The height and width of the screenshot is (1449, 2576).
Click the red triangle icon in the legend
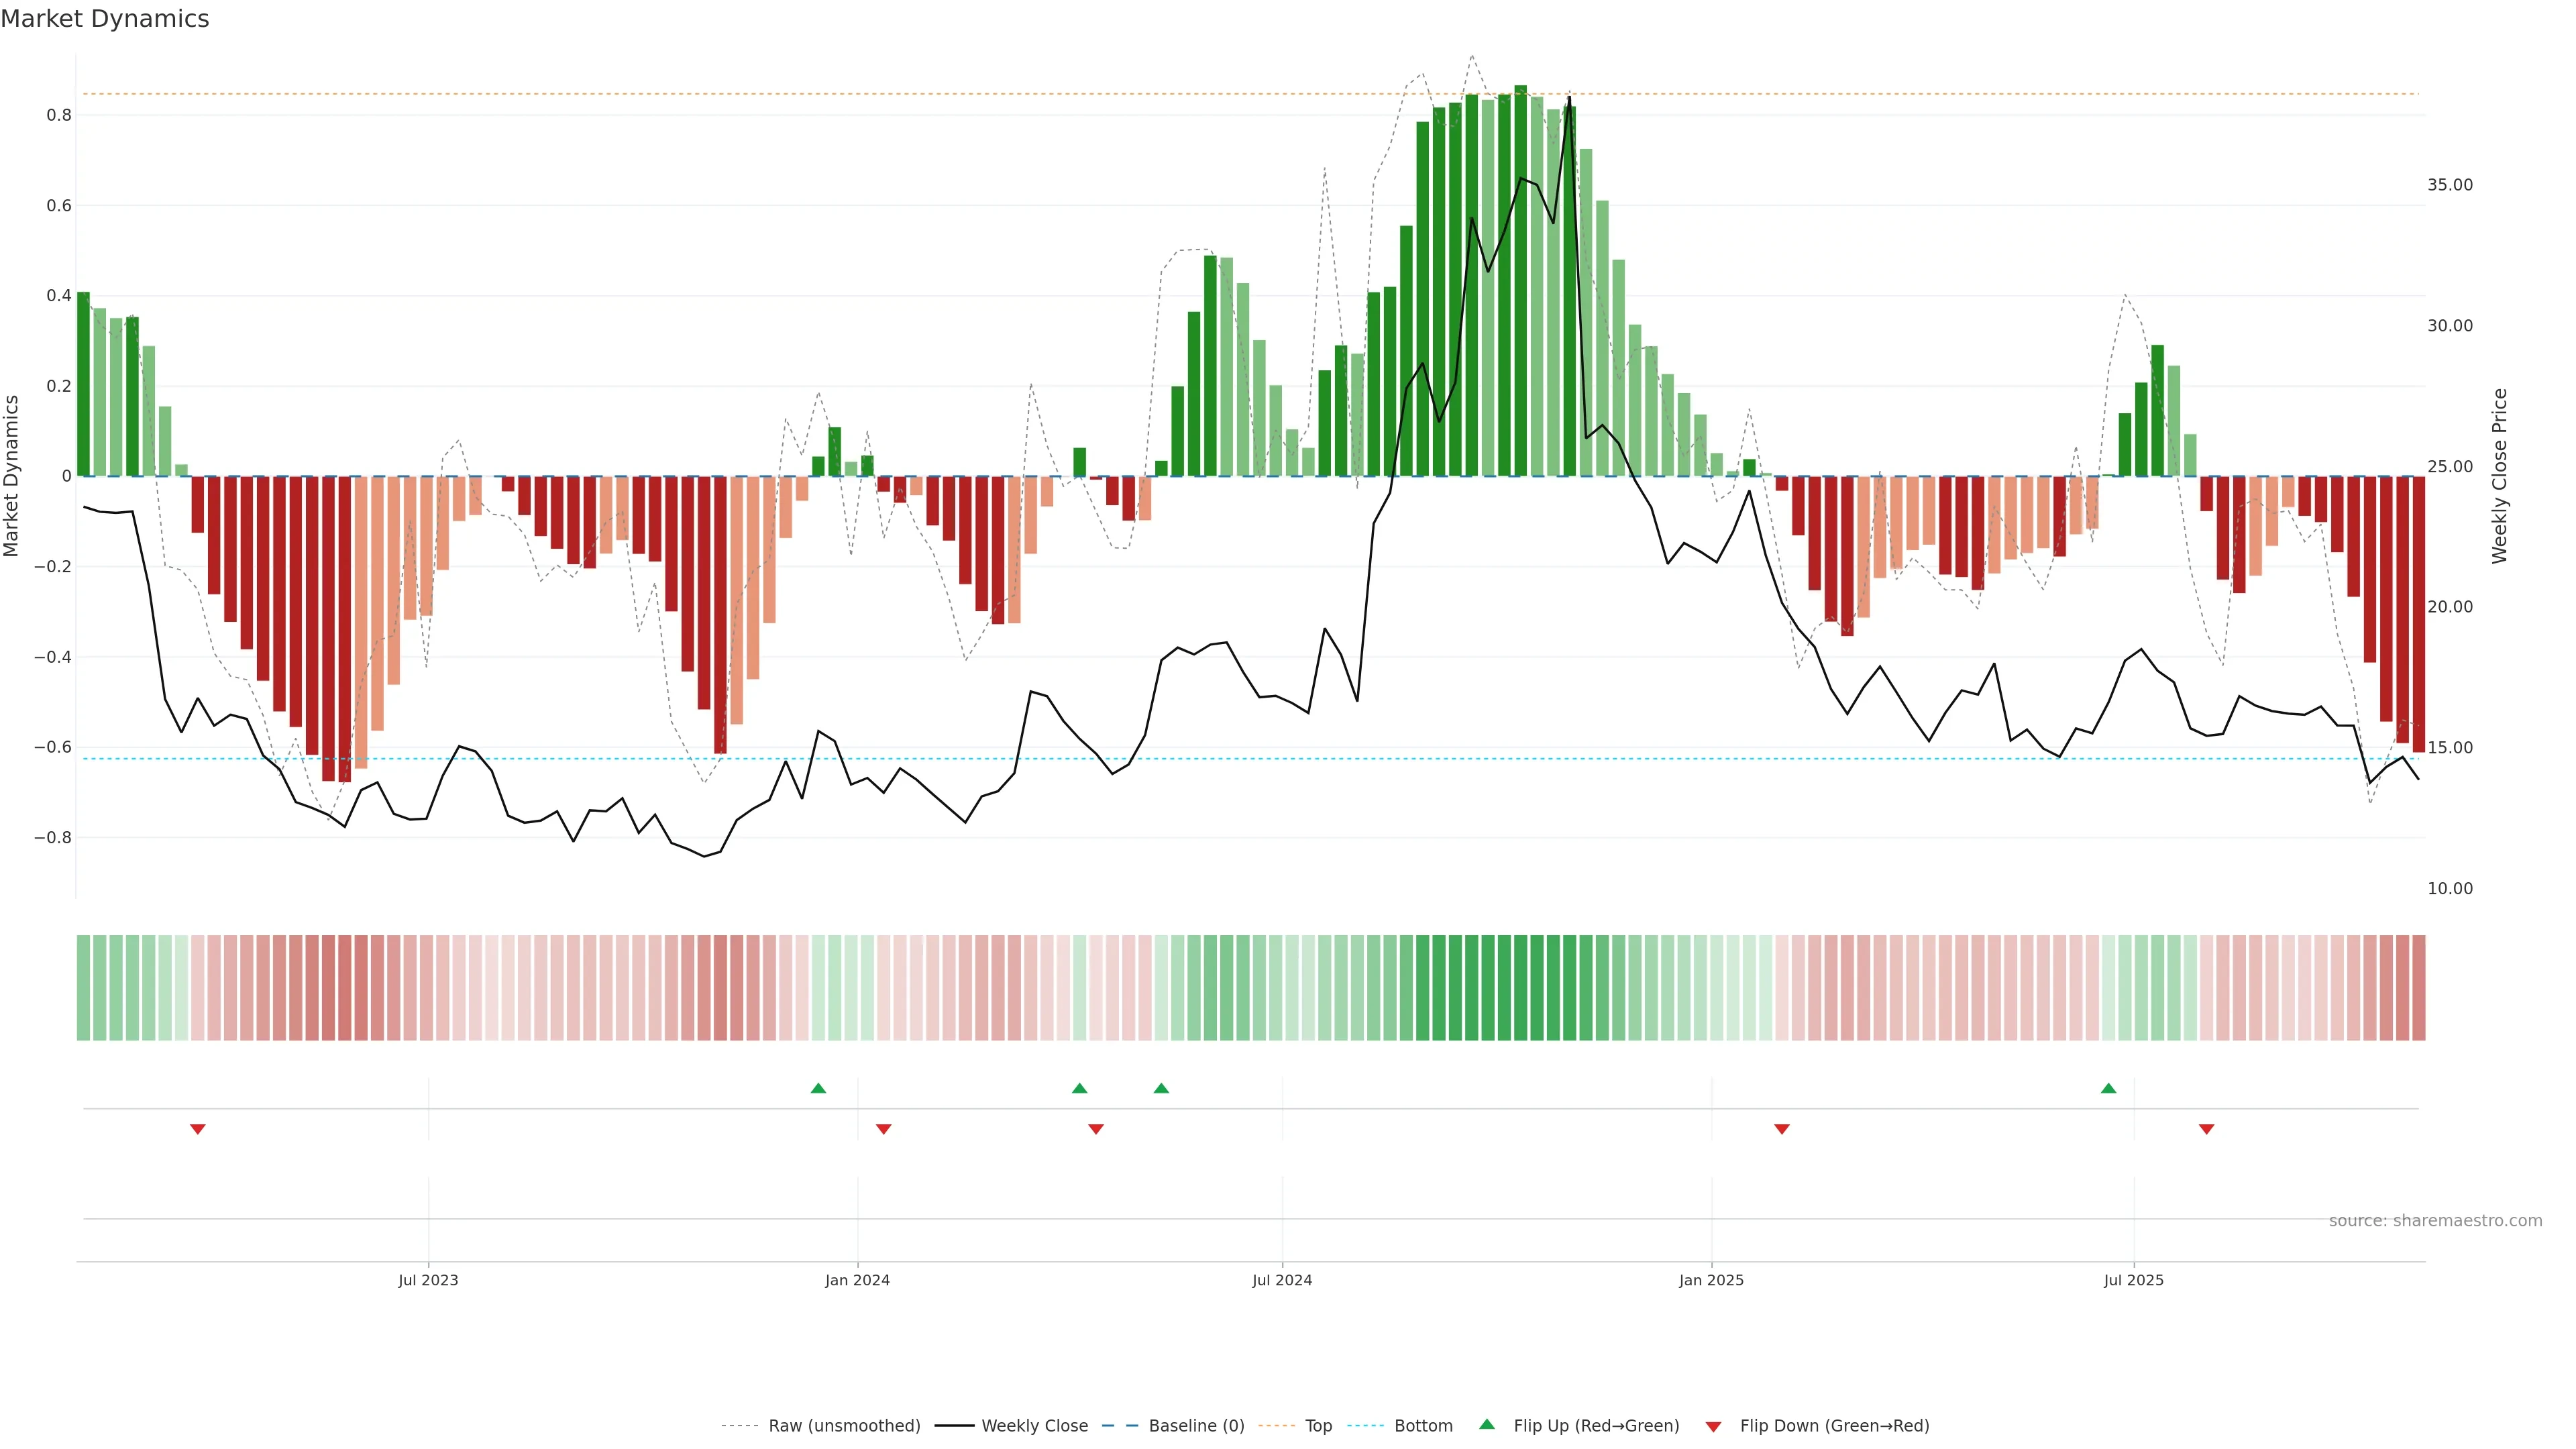[x=1713, y=1426]
